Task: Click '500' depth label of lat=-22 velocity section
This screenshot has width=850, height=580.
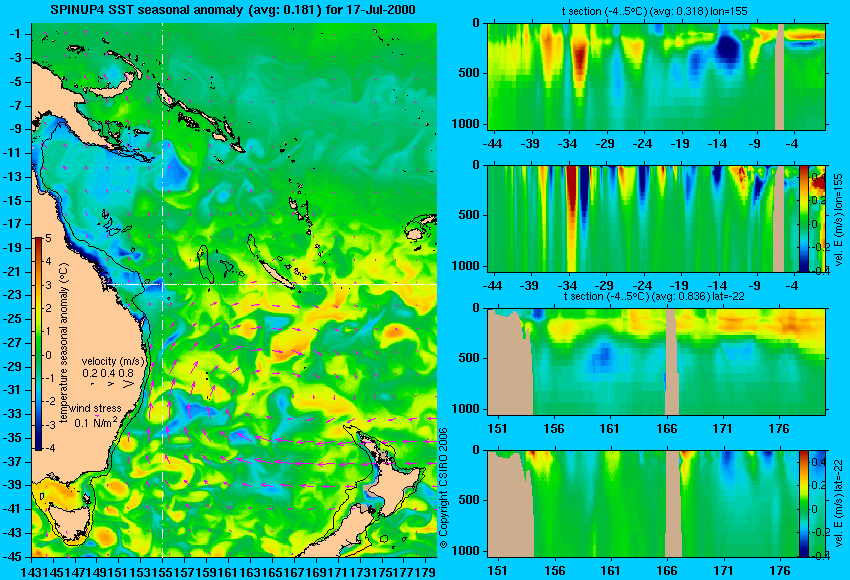Action: (469, 500)
